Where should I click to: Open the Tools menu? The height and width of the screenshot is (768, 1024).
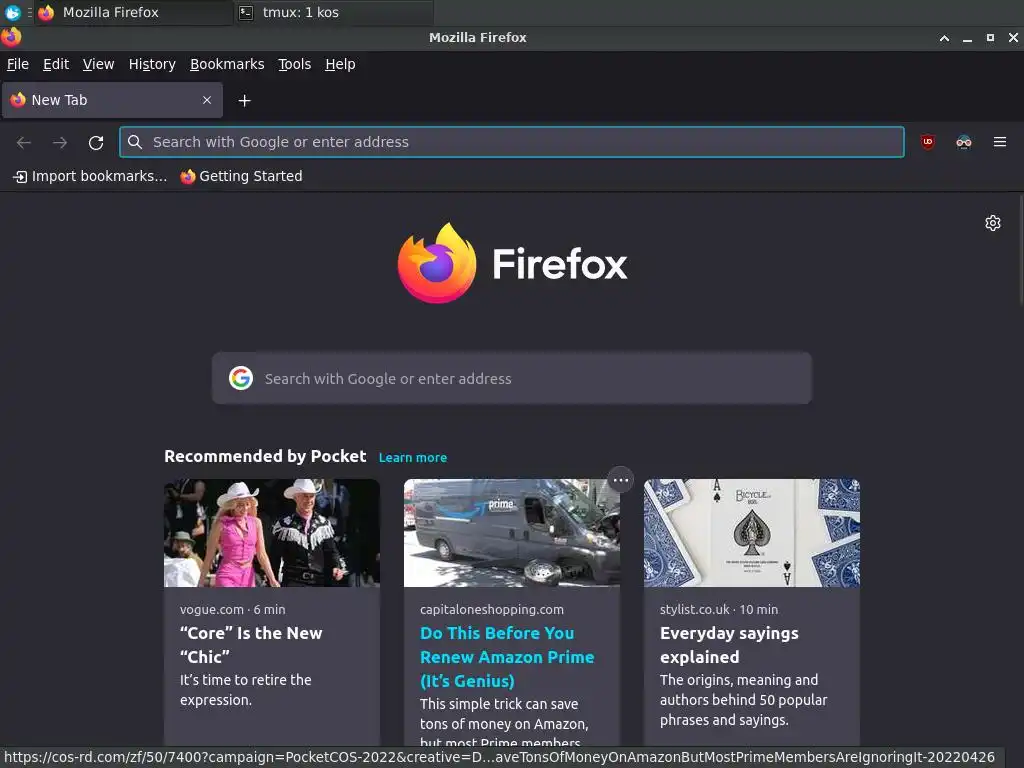point(295,64)
